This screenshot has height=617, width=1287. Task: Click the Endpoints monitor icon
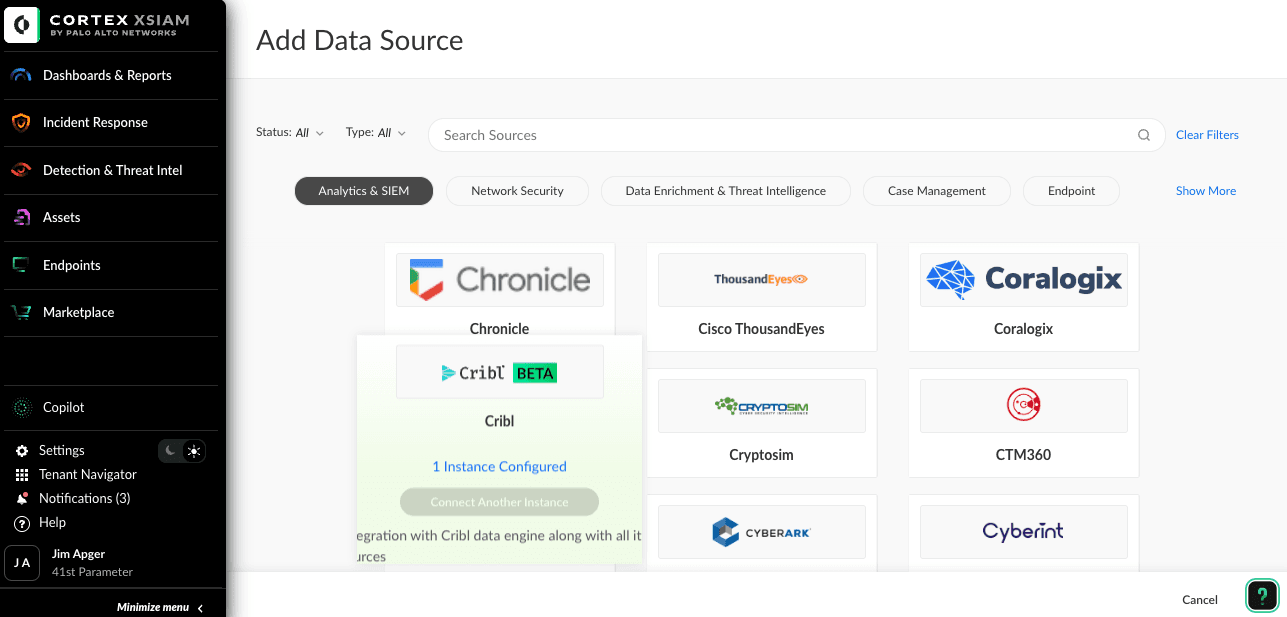[x=21, y=265]
